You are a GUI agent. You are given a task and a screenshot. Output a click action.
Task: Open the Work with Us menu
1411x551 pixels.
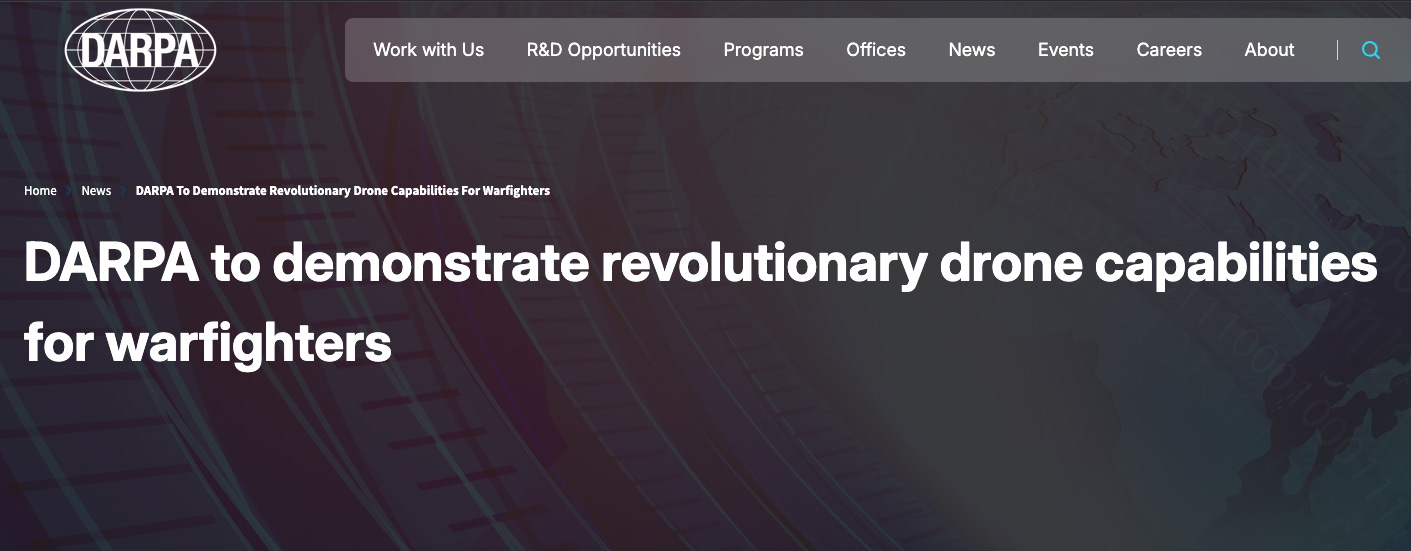[x=428, y=50]
